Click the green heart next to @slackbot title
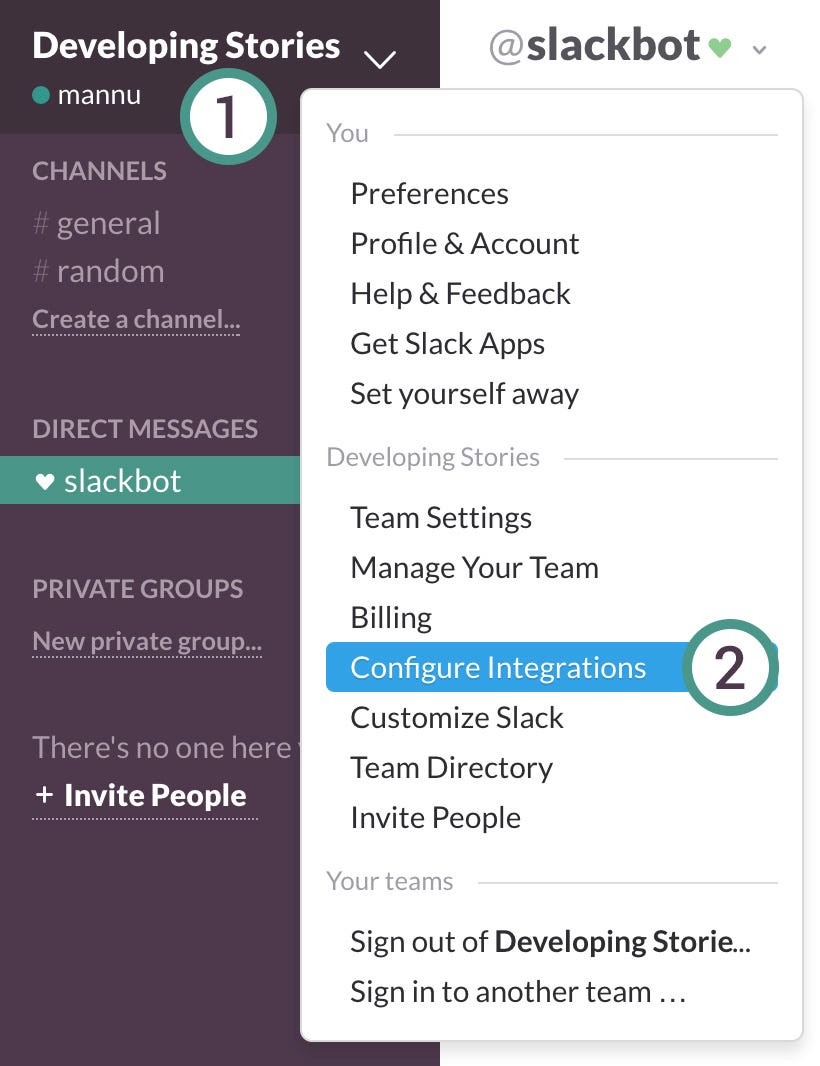 coord(719,47)
